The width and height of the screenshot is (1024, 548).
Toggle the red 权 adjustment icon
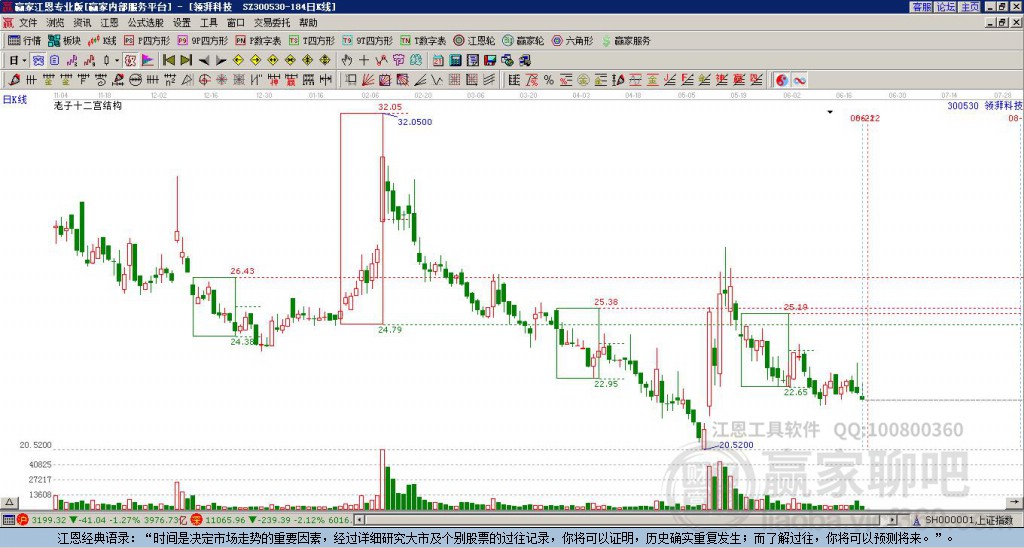pyautogui.click(x=130, y=61)
